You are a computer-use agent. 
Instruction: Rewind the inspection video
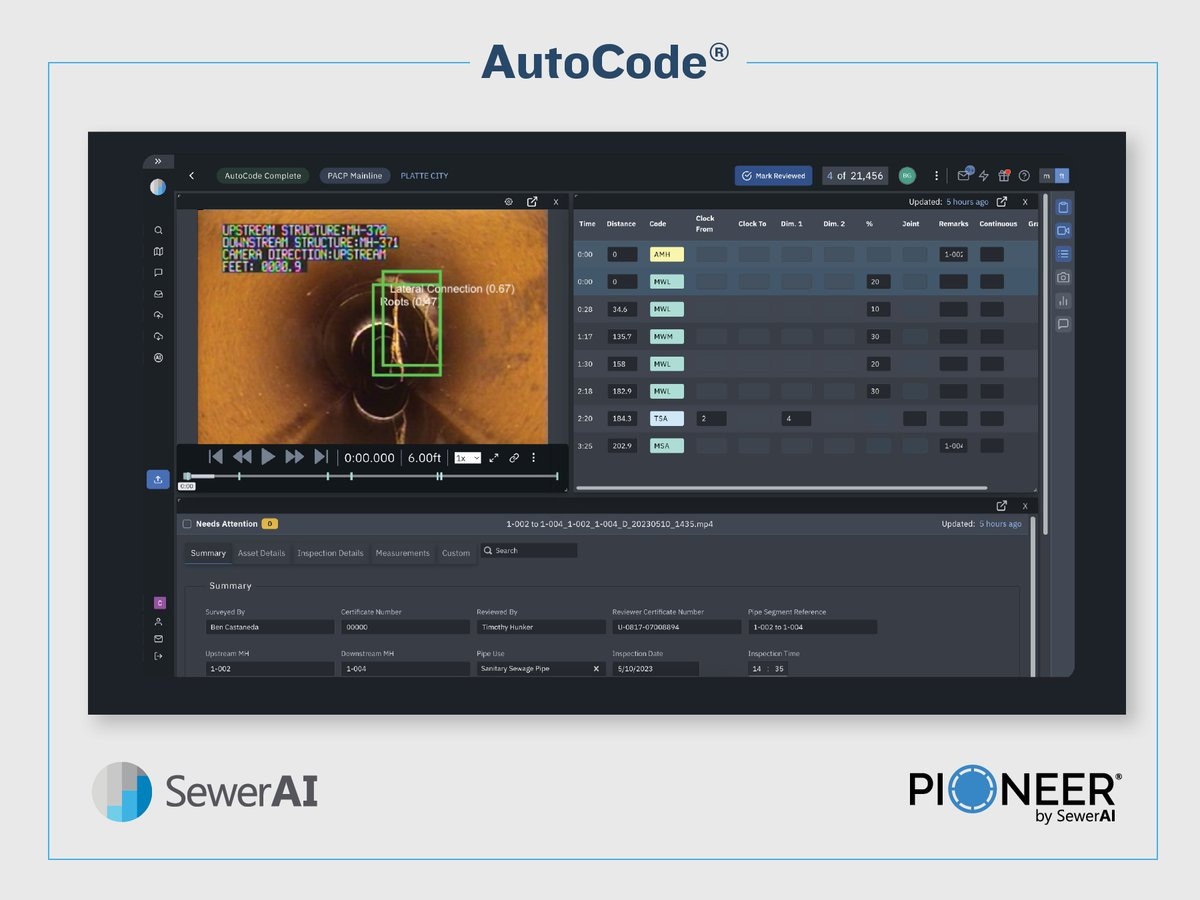click(242, 457)
